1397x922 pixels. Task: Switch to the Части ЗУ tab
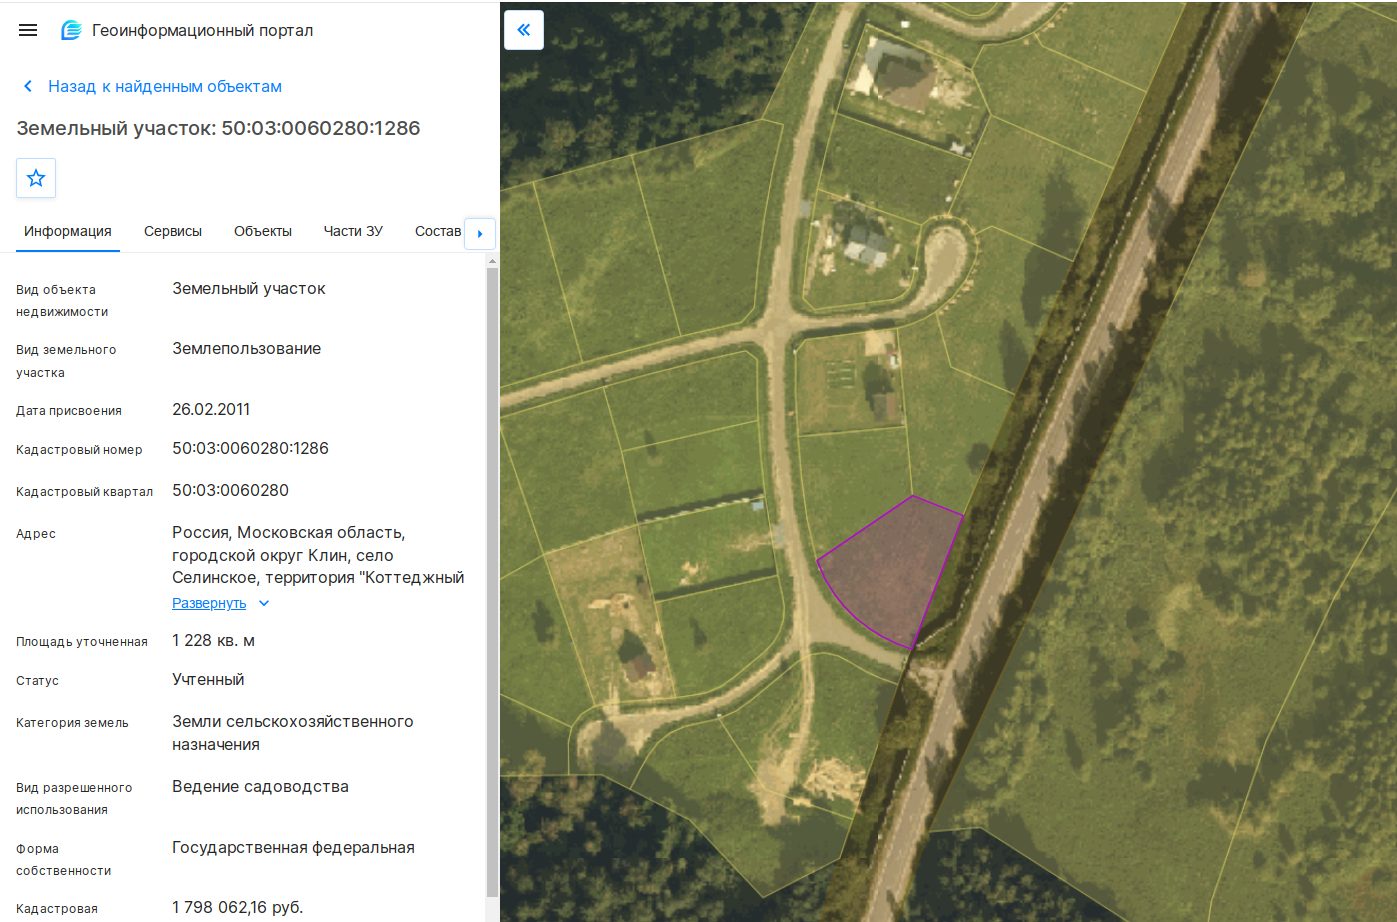(353, 231)
